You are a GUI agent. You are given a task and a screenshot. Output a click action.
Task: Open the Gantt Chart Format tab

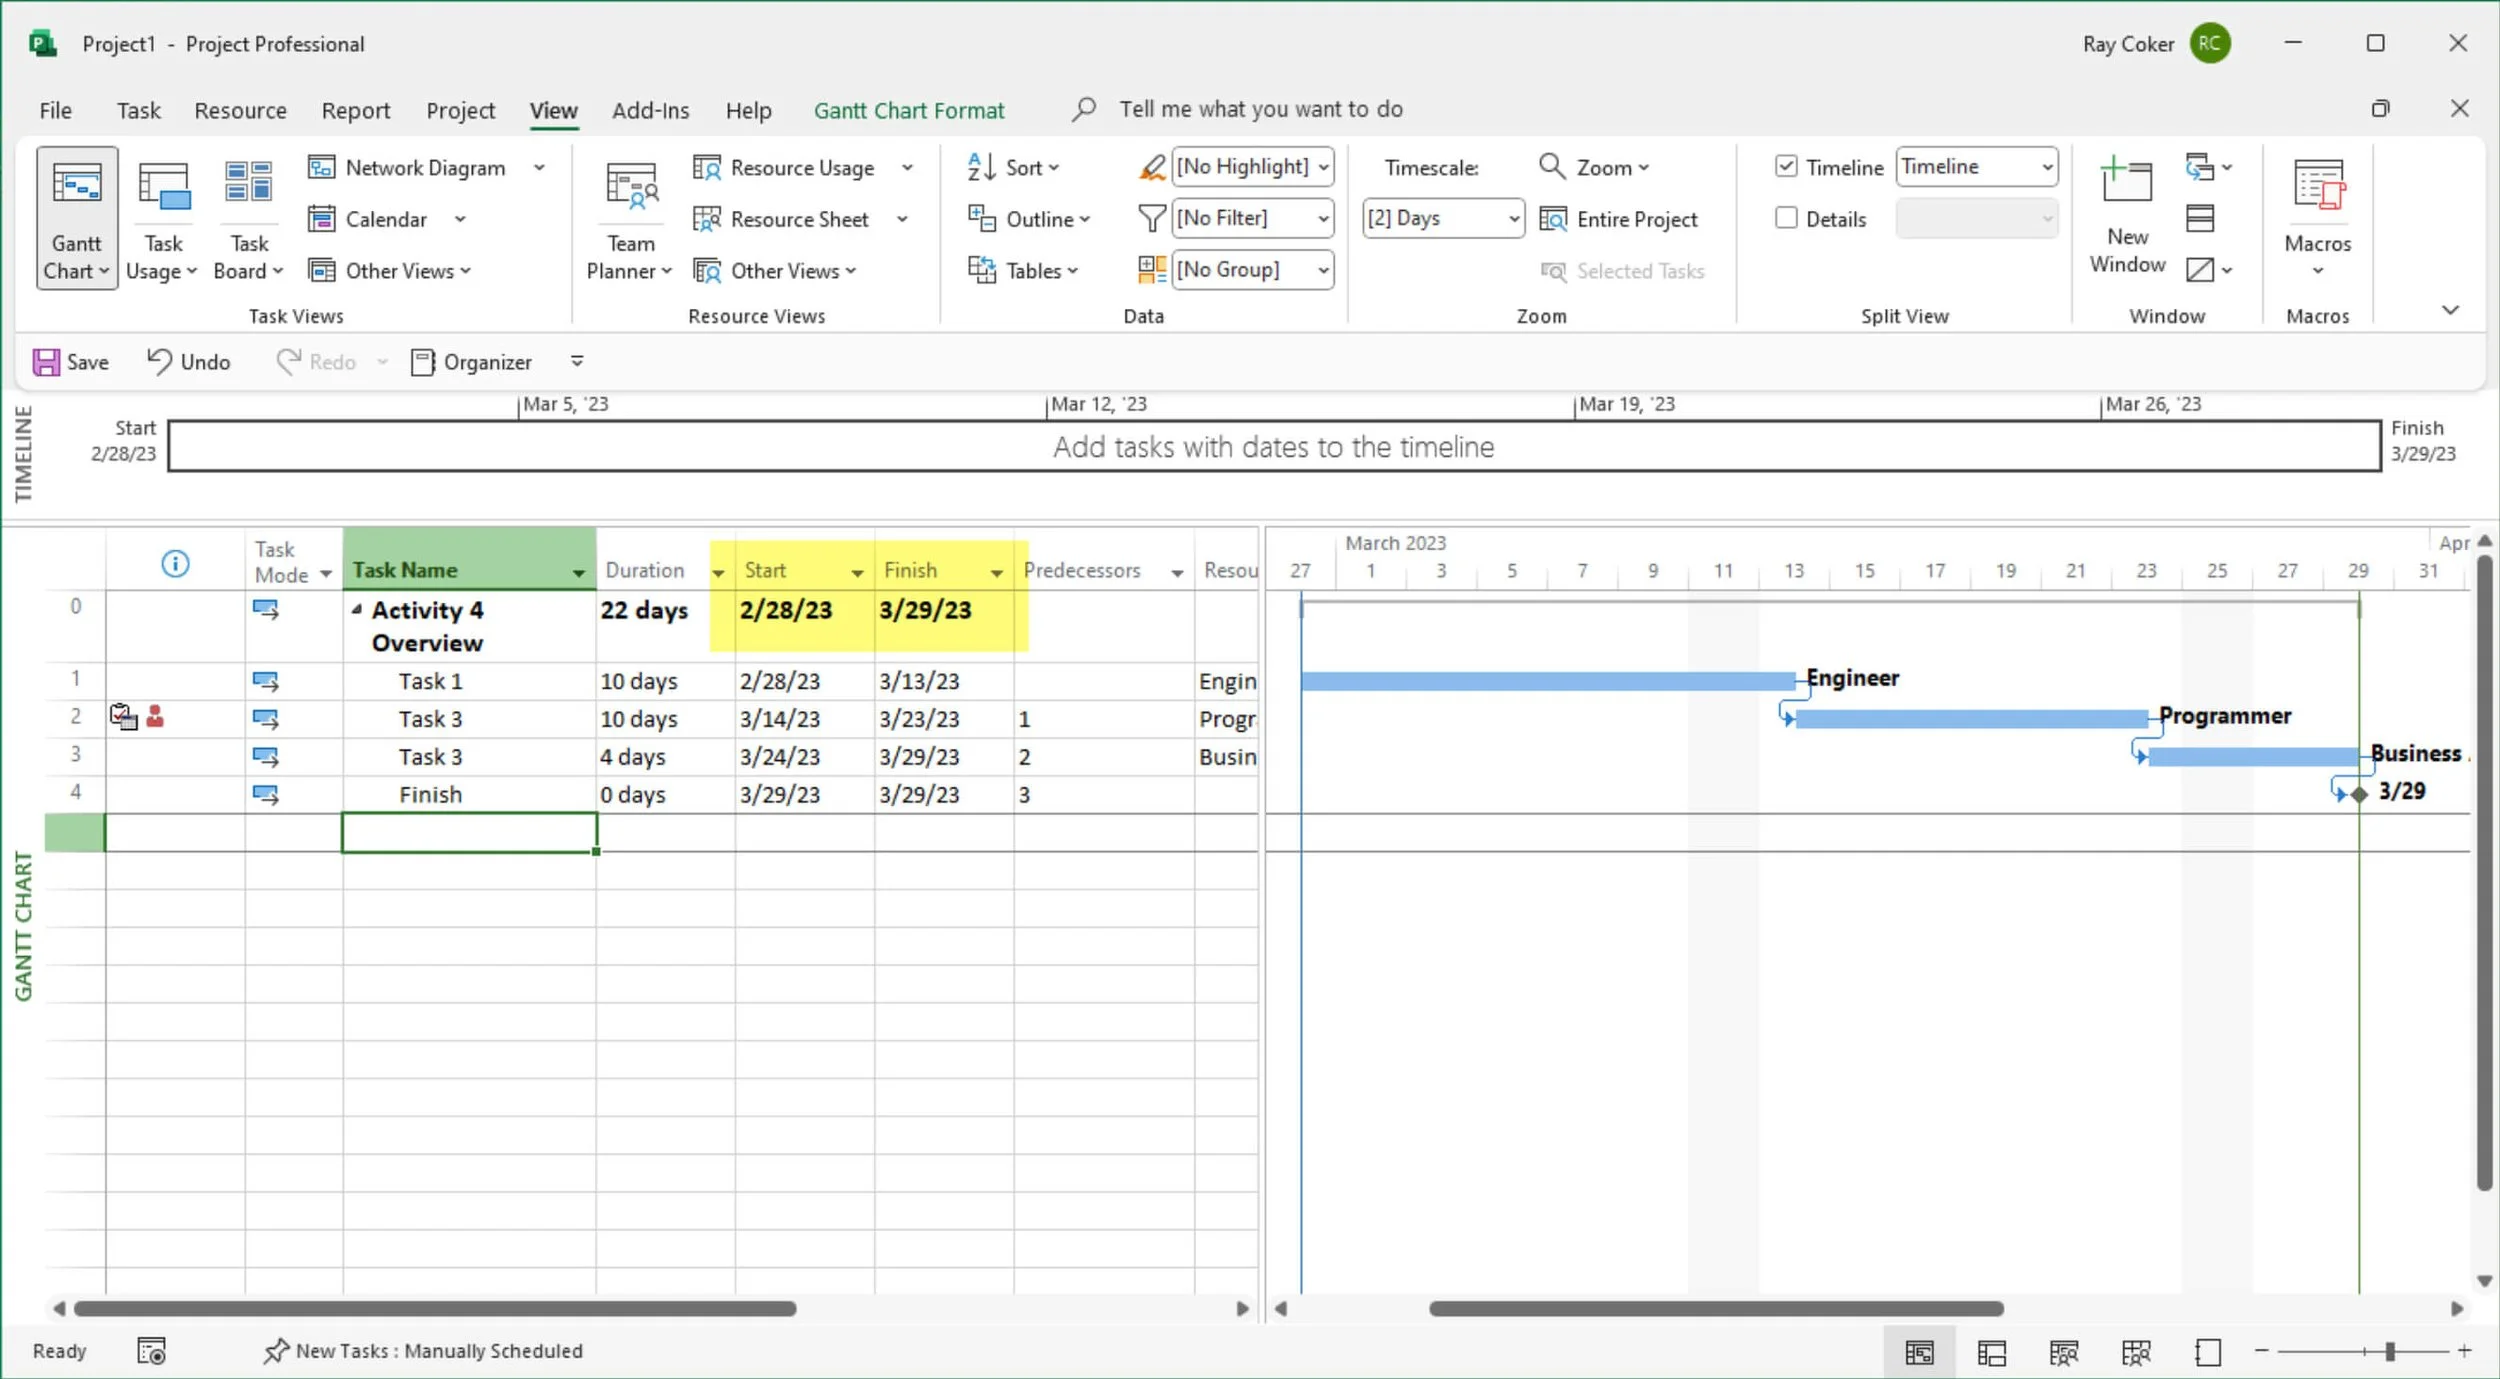[908, 110]
